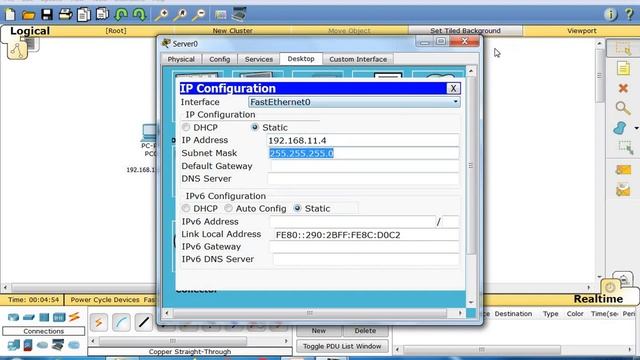
Task: Click the Paste toolbar icon
Action: pos(102,14)
